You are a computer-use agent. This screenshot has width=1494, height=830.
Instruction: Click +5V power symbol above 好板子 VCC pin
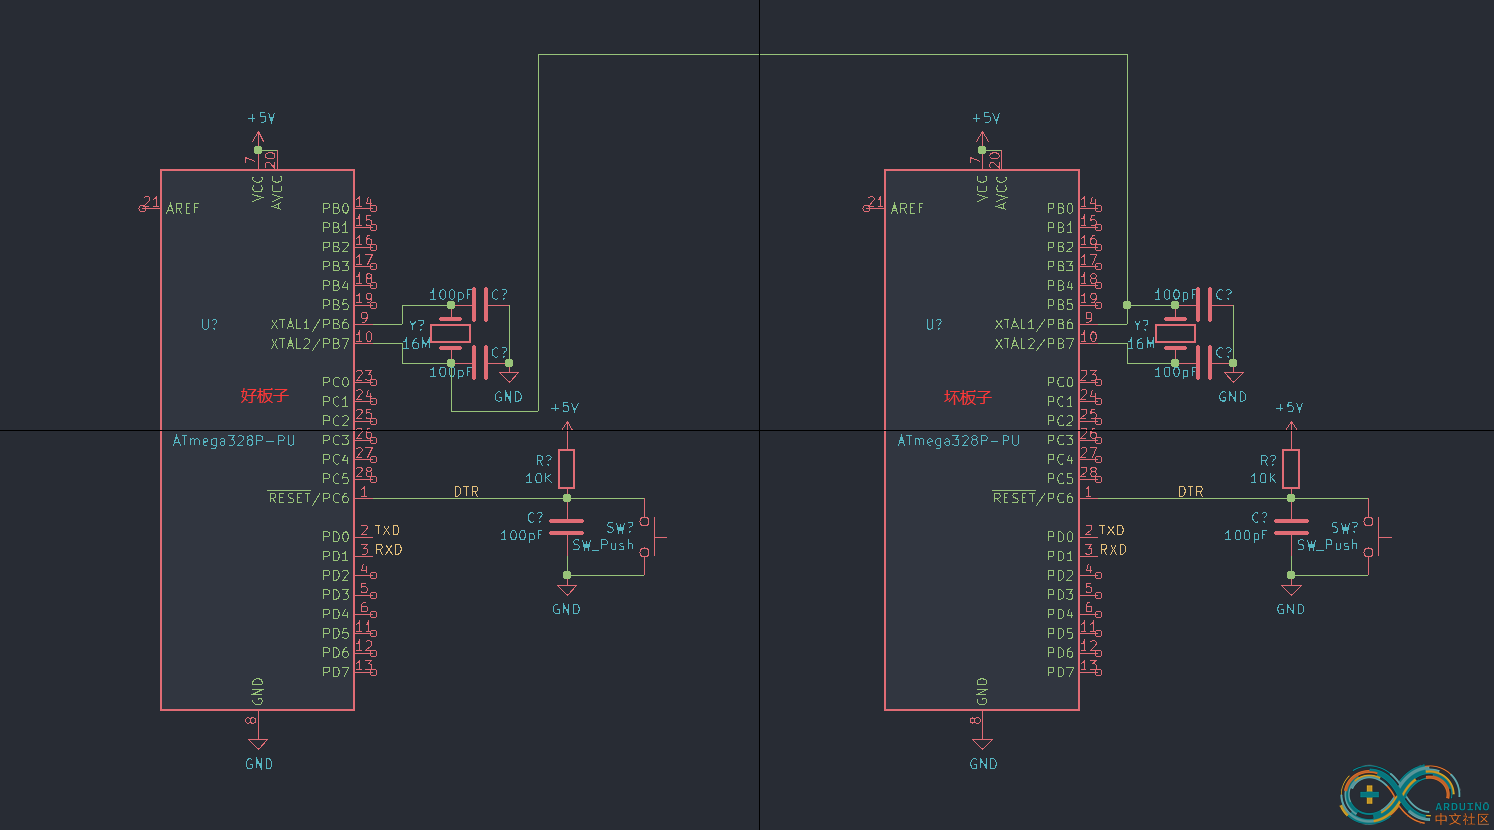point(260,130)
